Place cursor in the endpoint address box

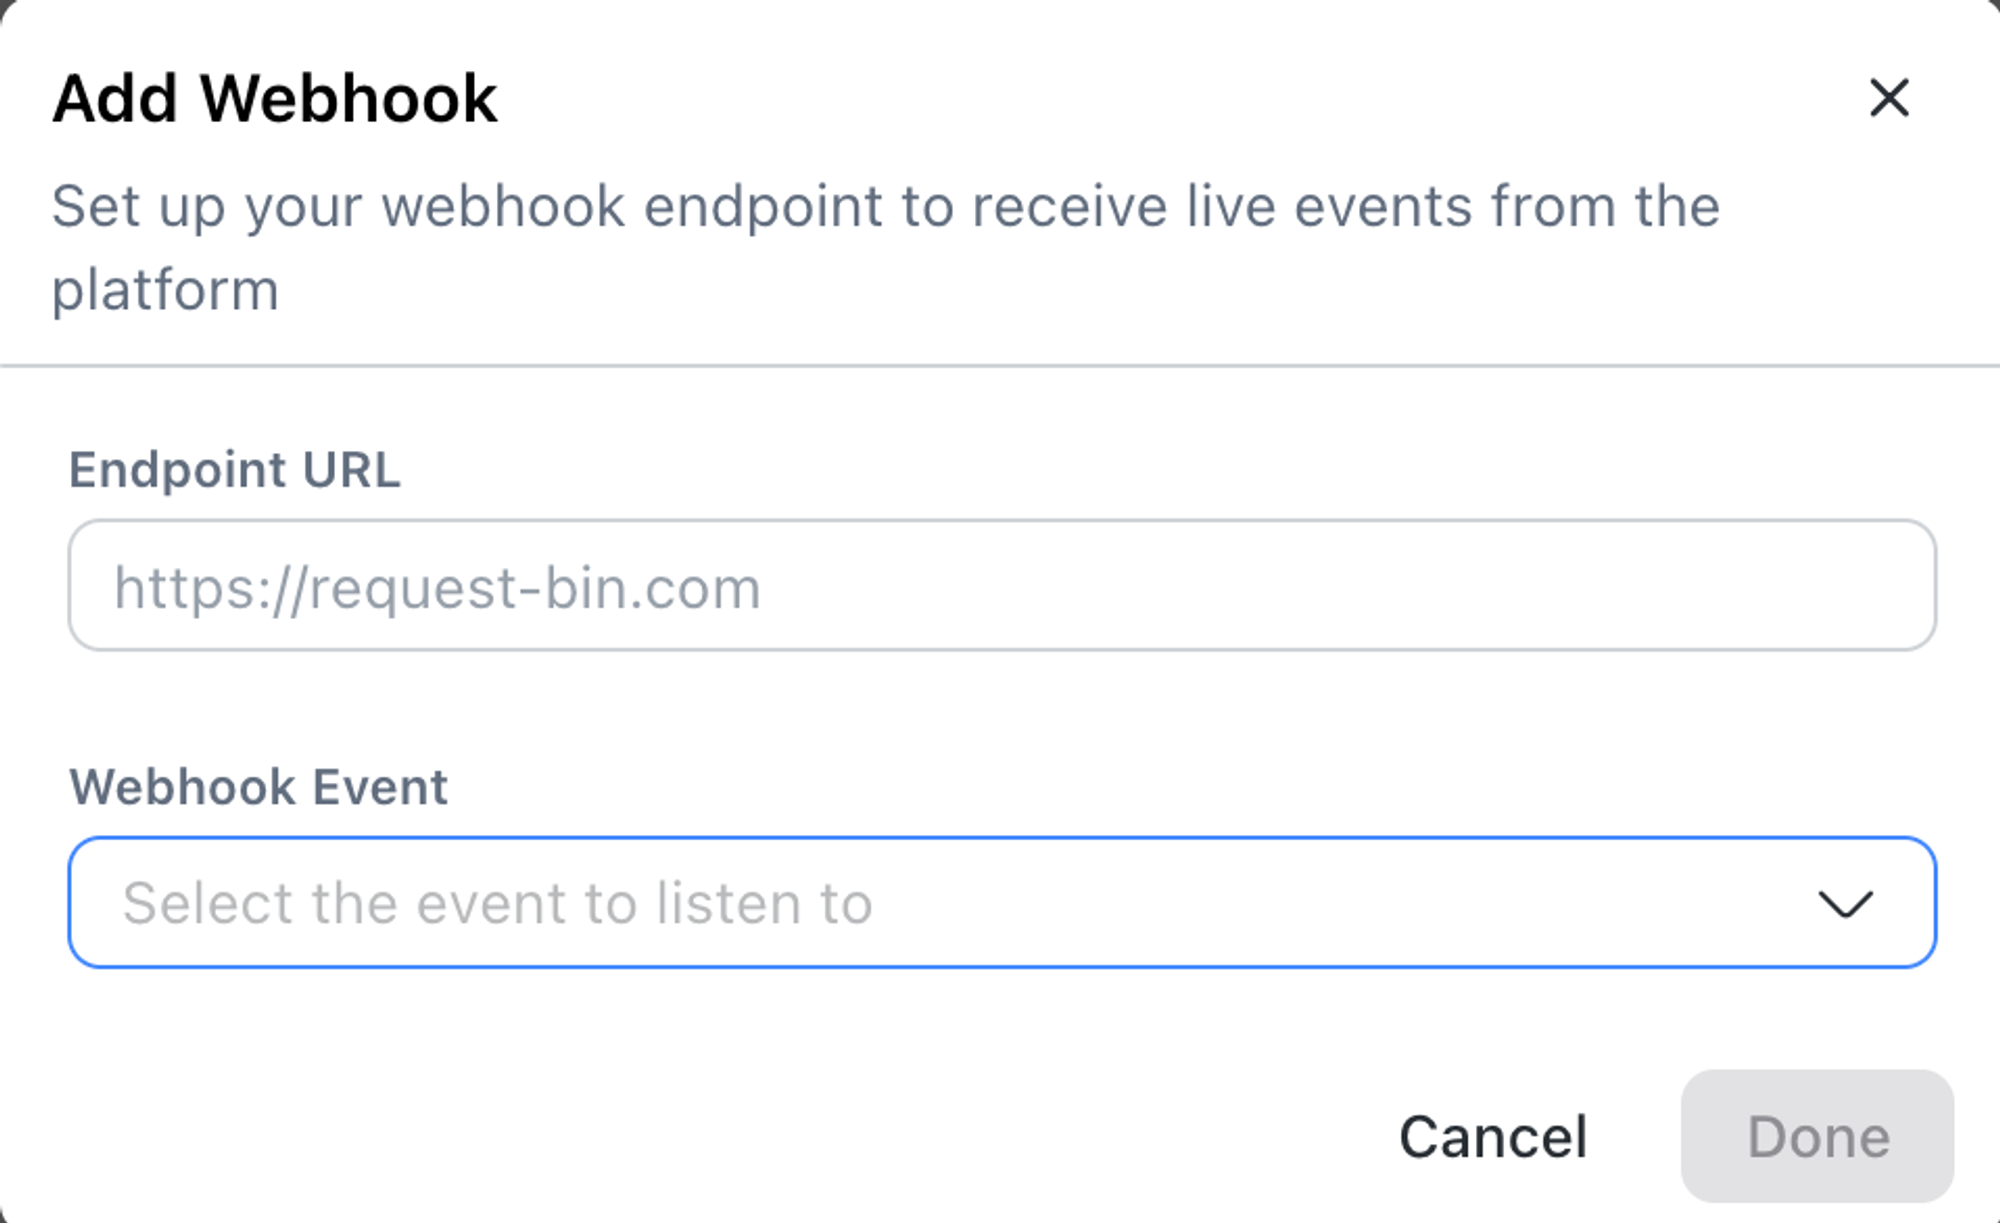pyautogui.click(x=1001, y=586)
